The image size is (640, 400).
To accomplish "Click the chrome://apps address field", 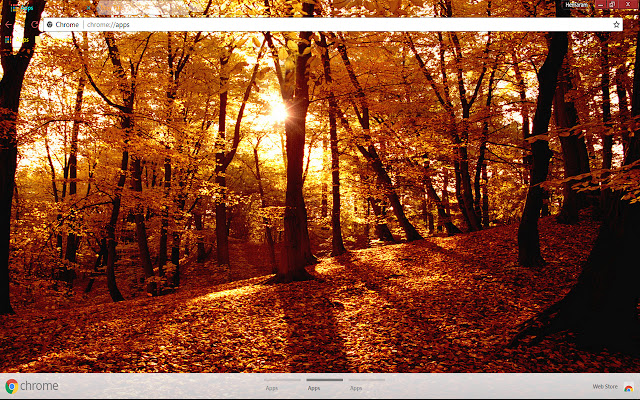I will (x=333, y=24).
